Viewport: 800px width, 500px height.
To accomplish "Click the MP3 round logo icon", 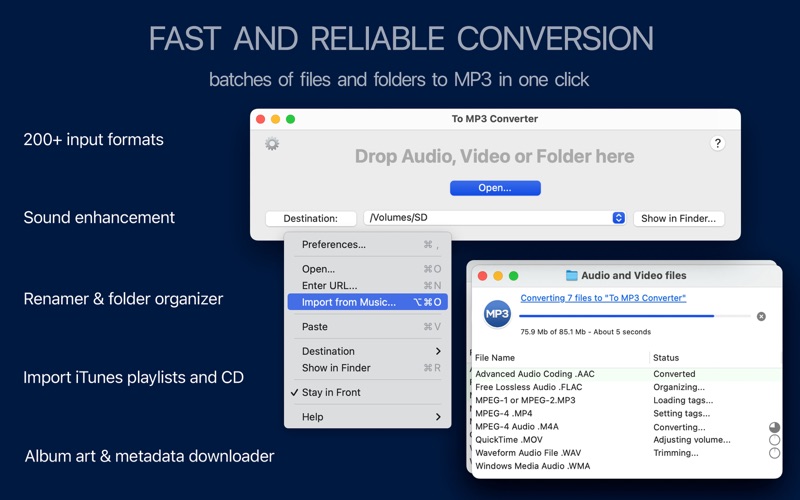I will (497, 314).
